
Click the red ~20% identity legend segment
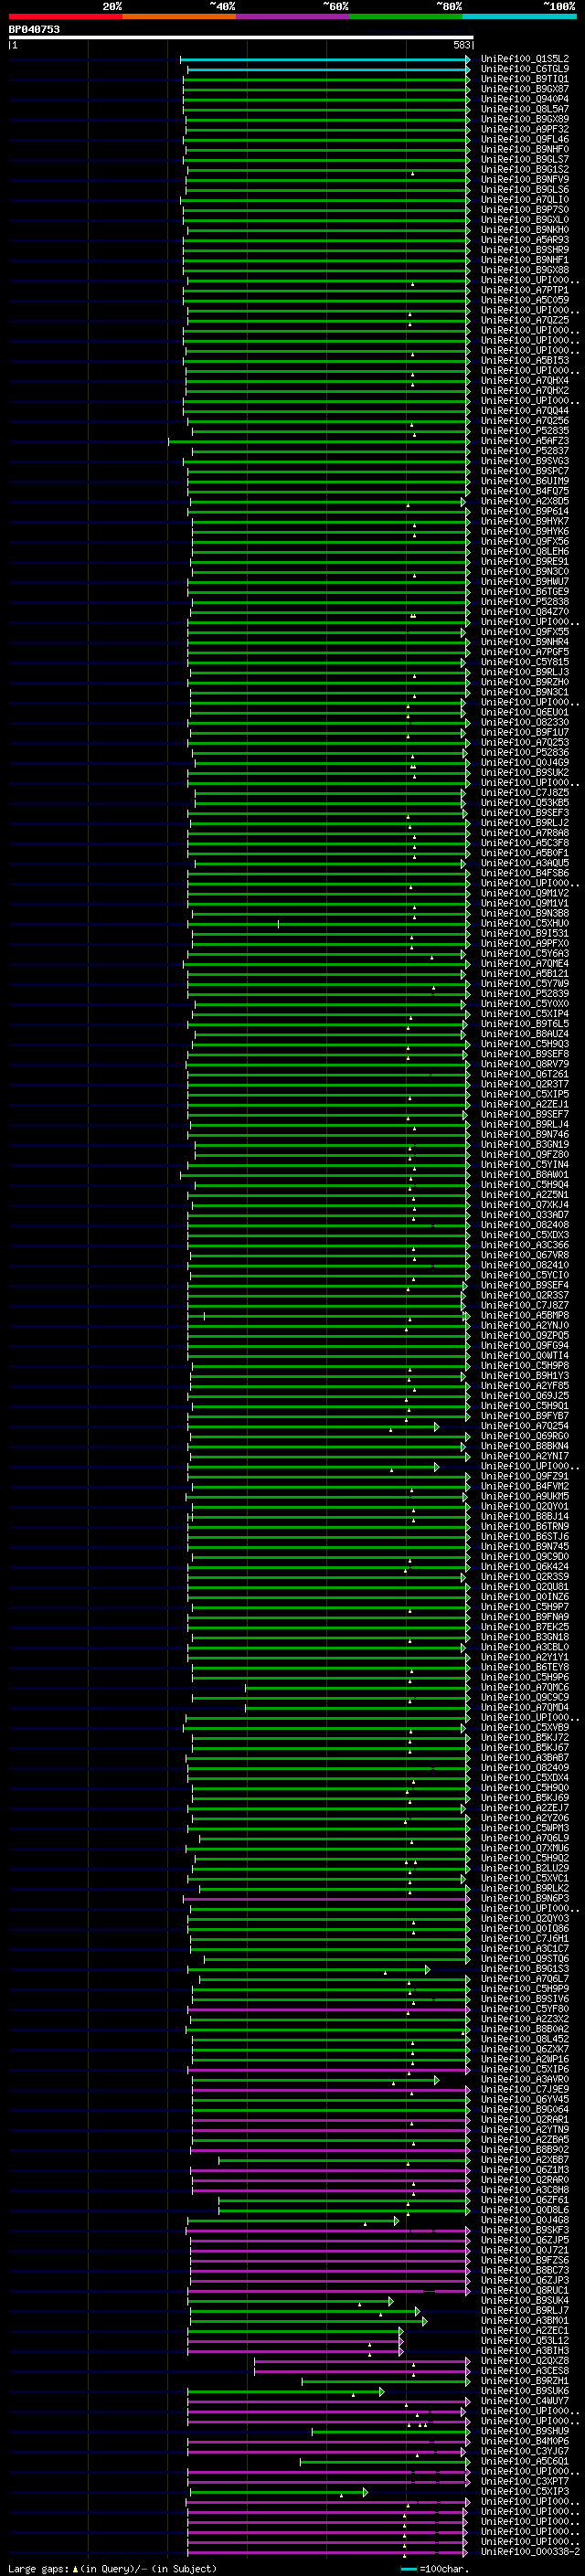[66, 16]
